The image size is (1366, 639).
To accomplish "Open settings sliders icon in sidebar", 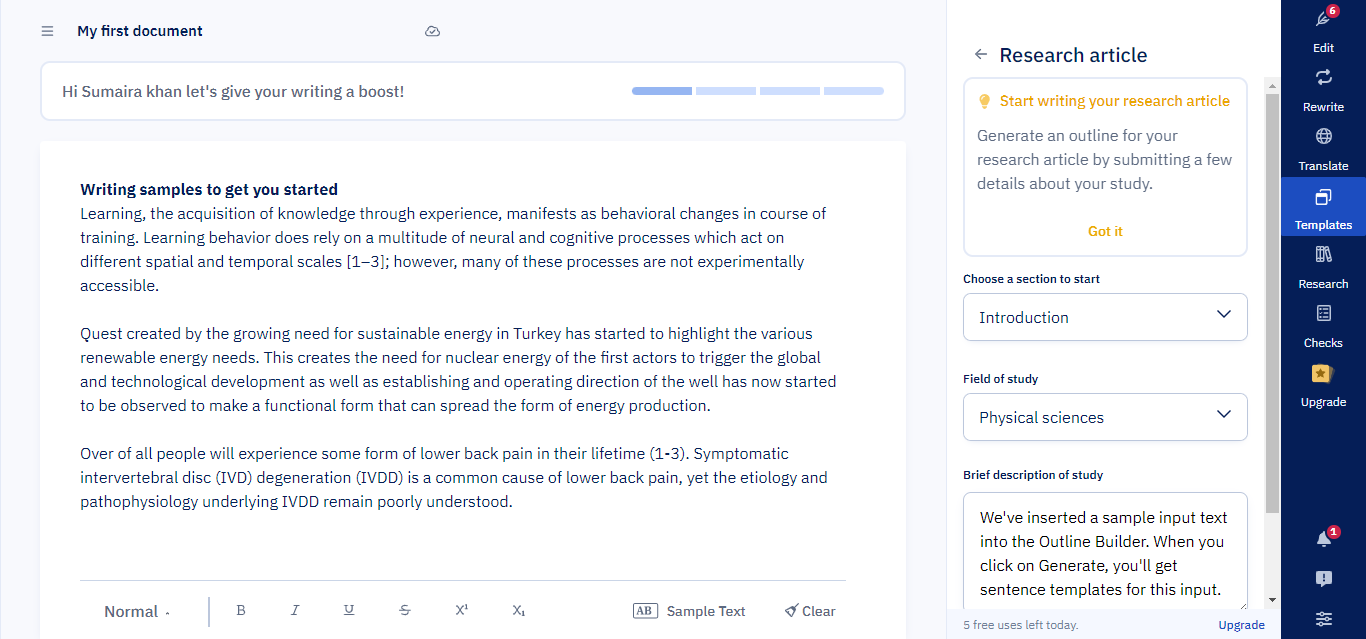I will (1323, 619).
